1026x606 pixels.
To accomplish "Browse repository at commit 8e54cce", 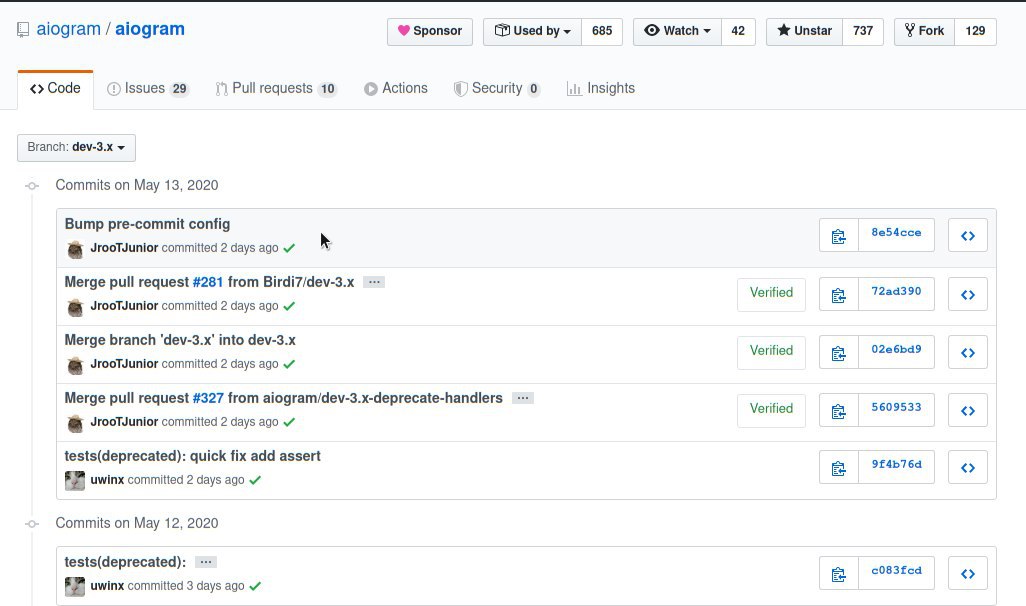I will 968,236.
